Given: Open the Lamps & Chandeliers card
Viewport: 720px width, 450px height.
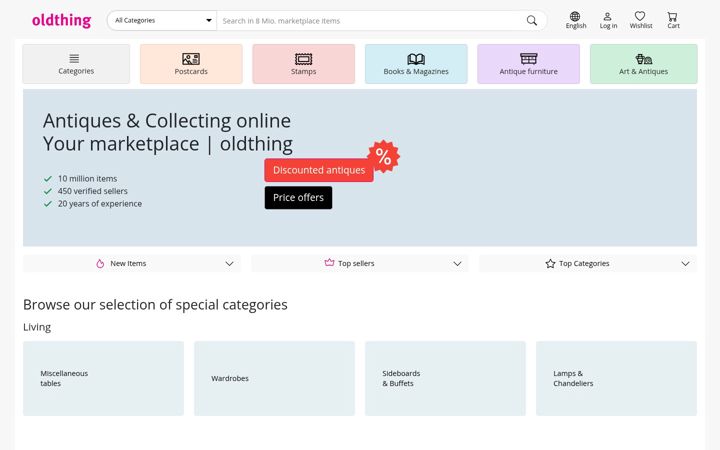Looking at the screenshot, I should click(x=616, y=378).
